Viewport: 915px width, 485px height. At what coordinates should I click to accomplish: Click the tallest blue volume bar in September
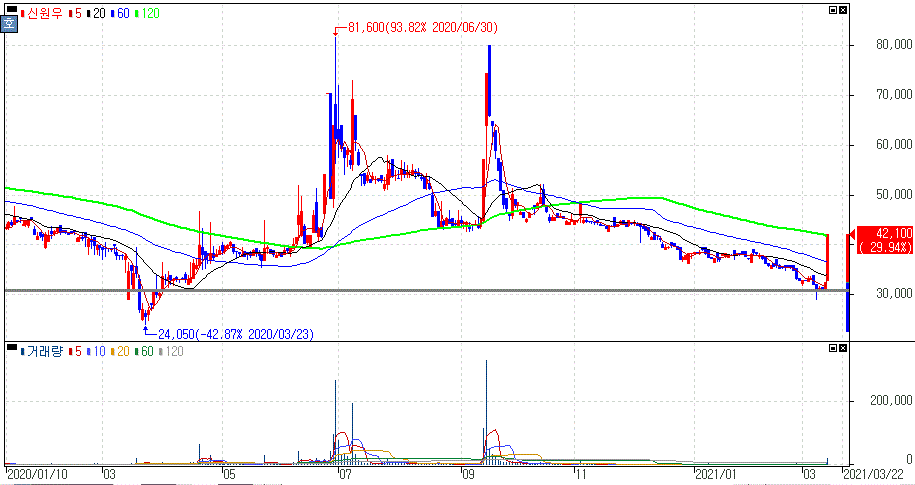click(487, 412)
